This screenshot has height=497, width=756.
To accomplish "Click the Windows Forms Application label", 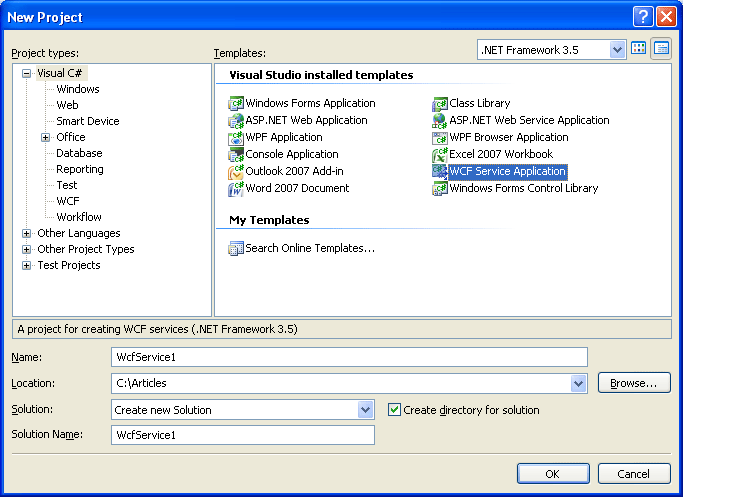I will 310,103.
